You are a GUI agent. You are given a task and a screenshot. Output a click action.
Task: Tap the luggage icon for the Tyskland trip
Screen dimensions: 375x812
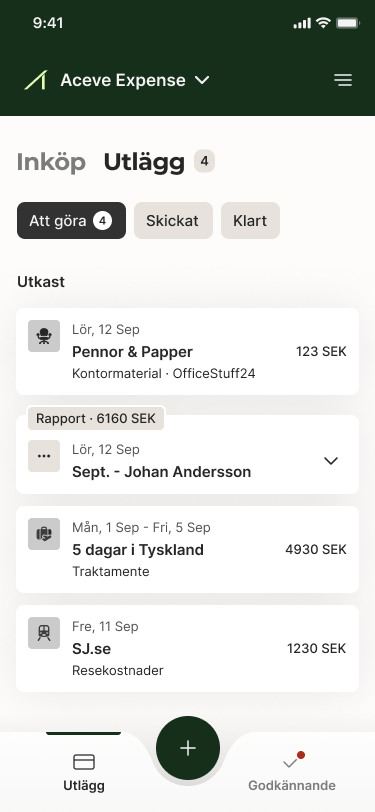pos(44,534)
